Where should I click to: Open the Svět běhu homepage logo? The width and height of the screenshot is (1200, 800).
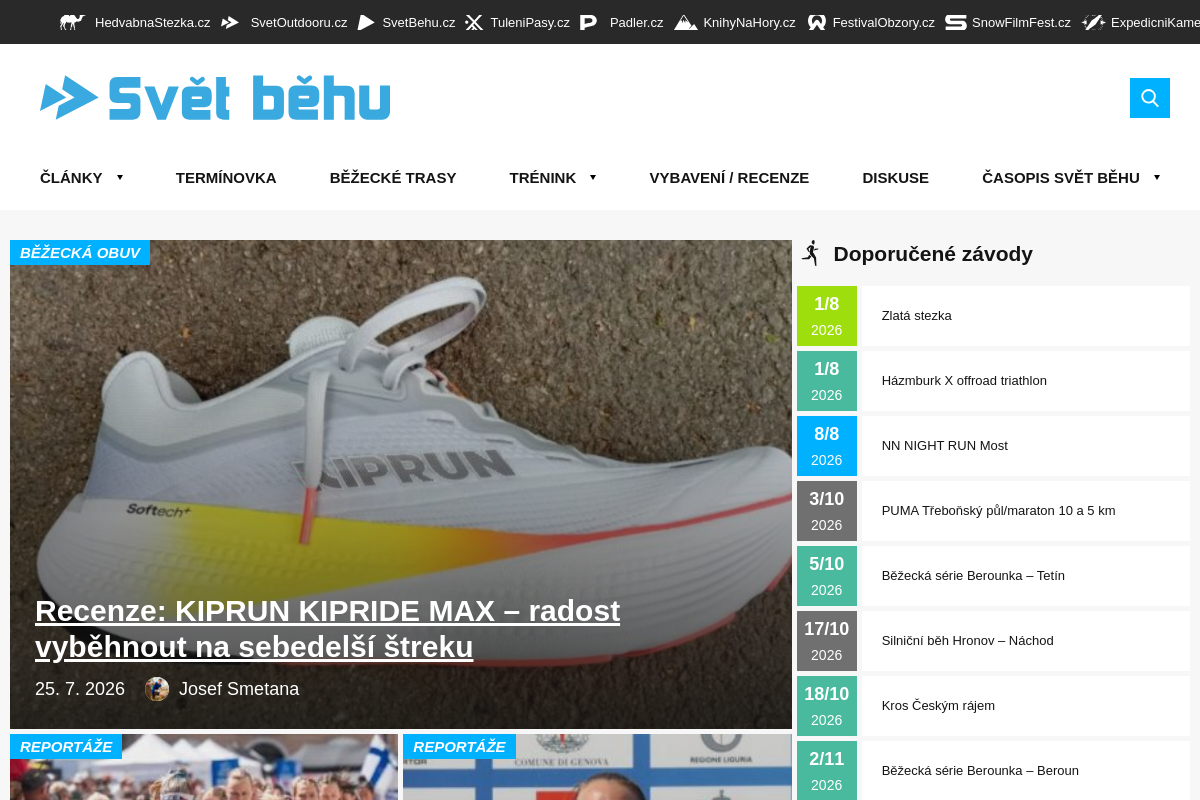coord(215,98)
